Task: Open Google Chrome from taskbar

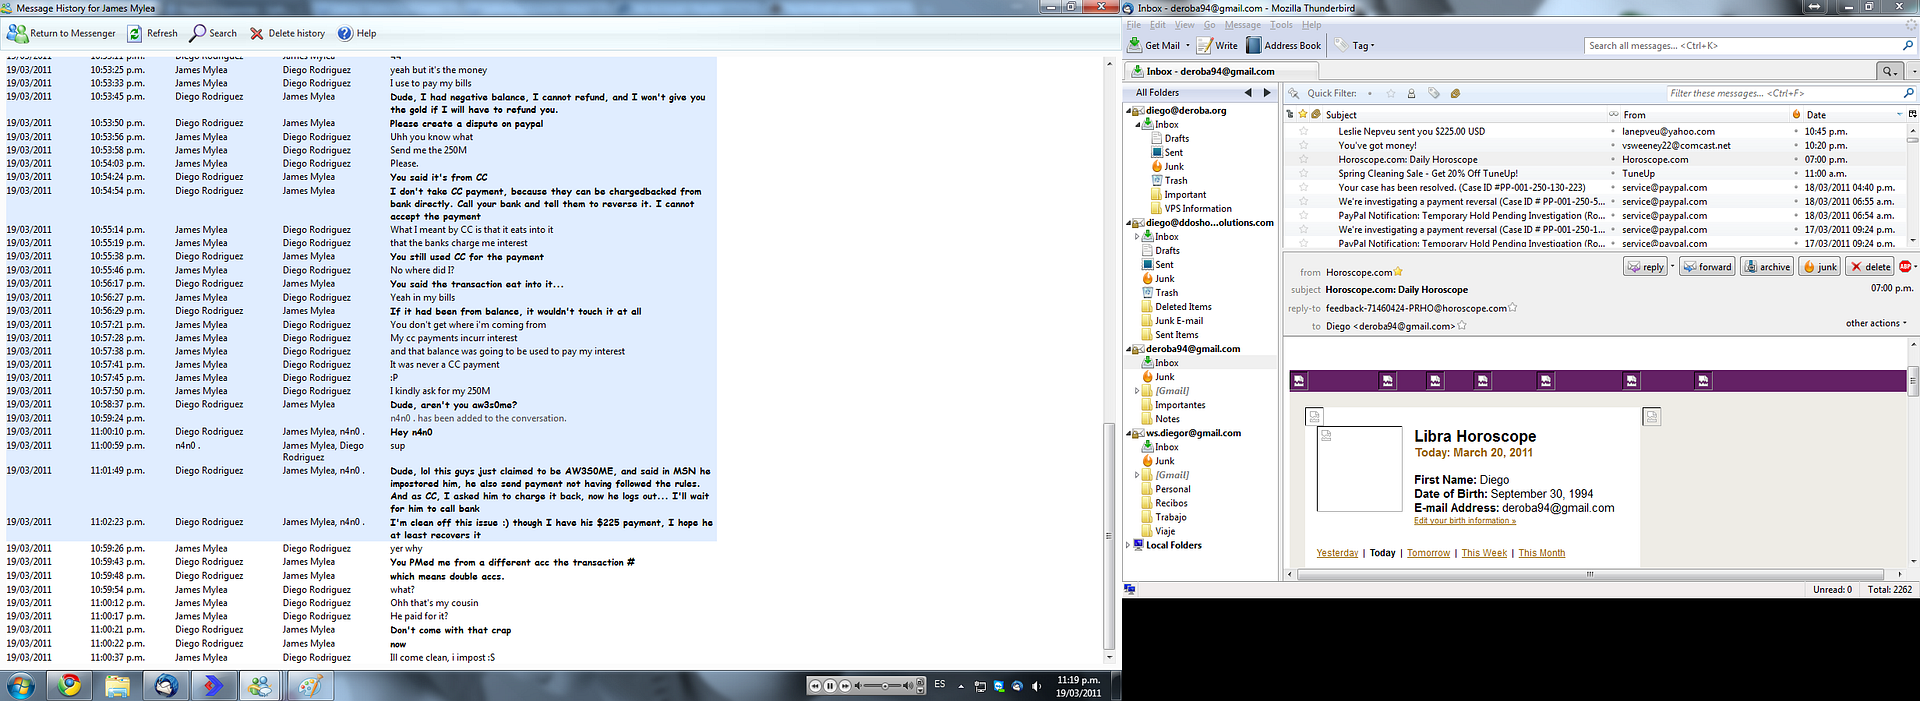Action: tap(69, 685)
